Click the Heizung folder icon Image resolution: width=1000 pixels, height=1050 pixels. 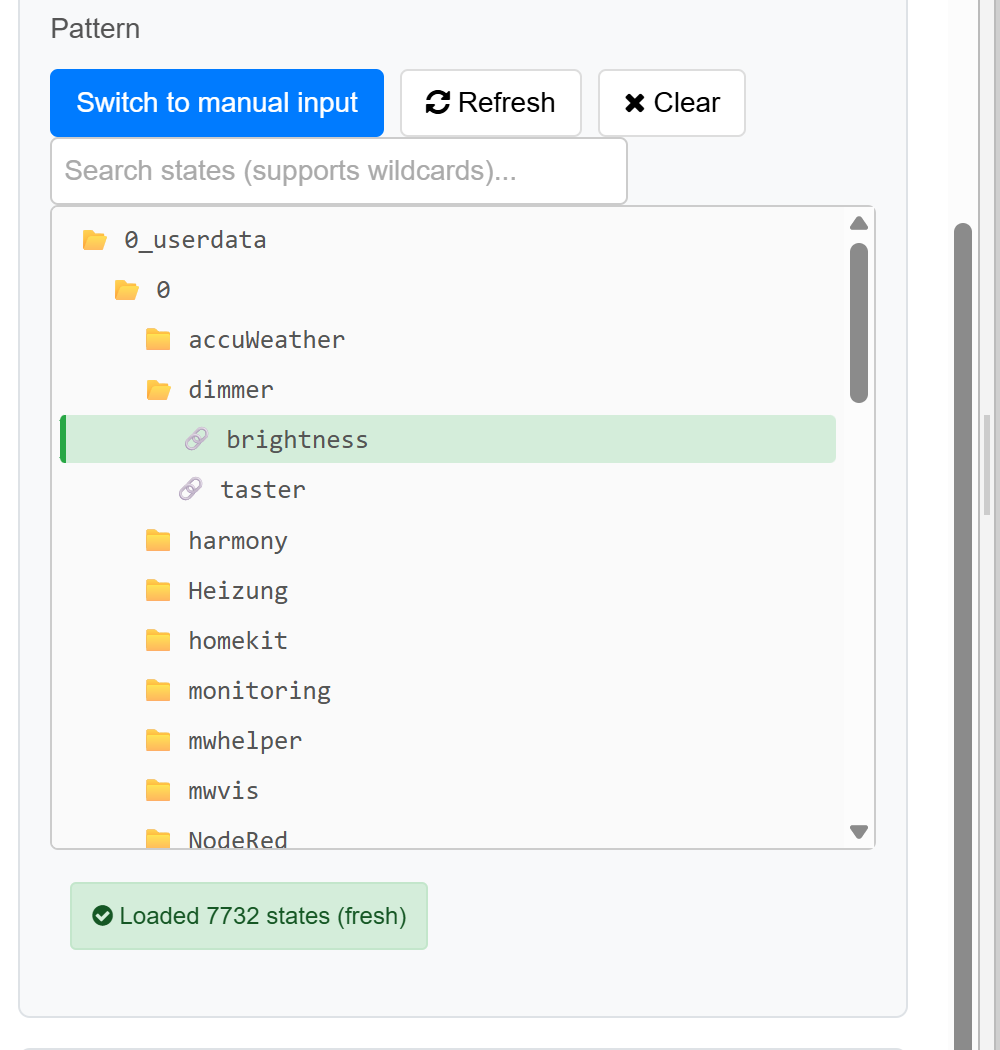(x=158, y=591)
